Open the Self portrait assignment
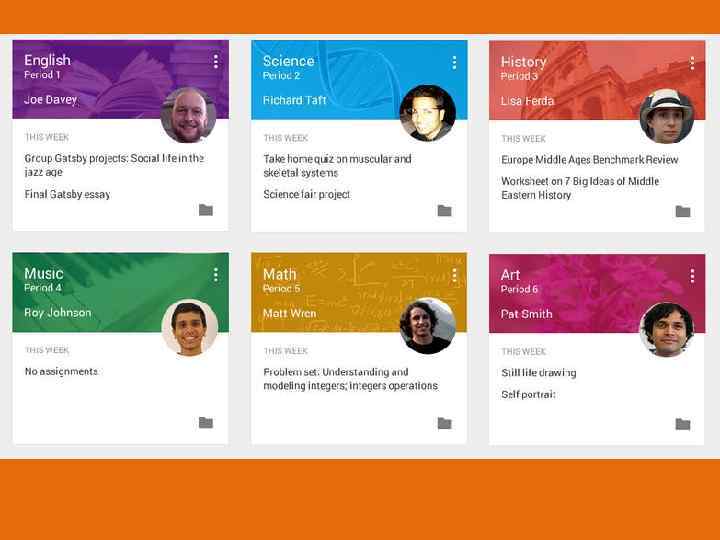Screen dimensions: 720x540 click(529, 394)
